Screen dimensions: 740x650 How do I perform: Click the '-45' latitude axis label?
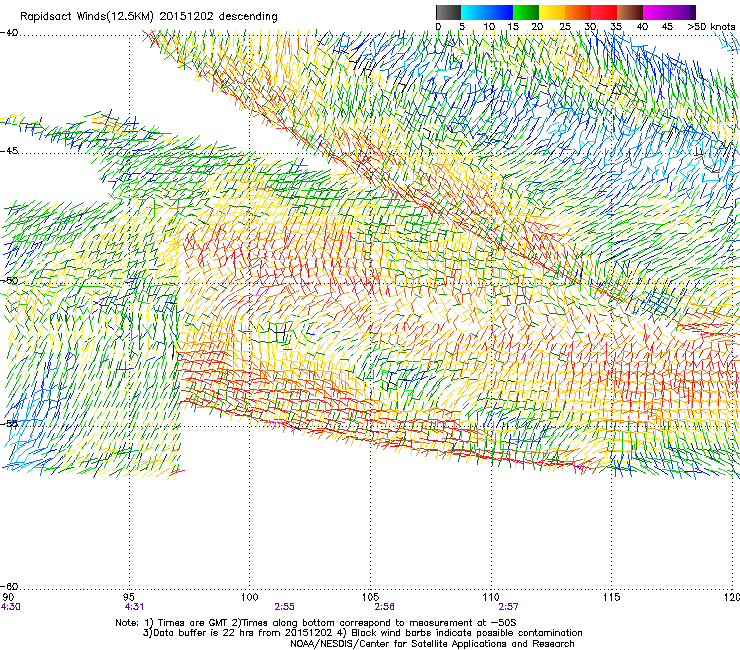click(9, 151)
